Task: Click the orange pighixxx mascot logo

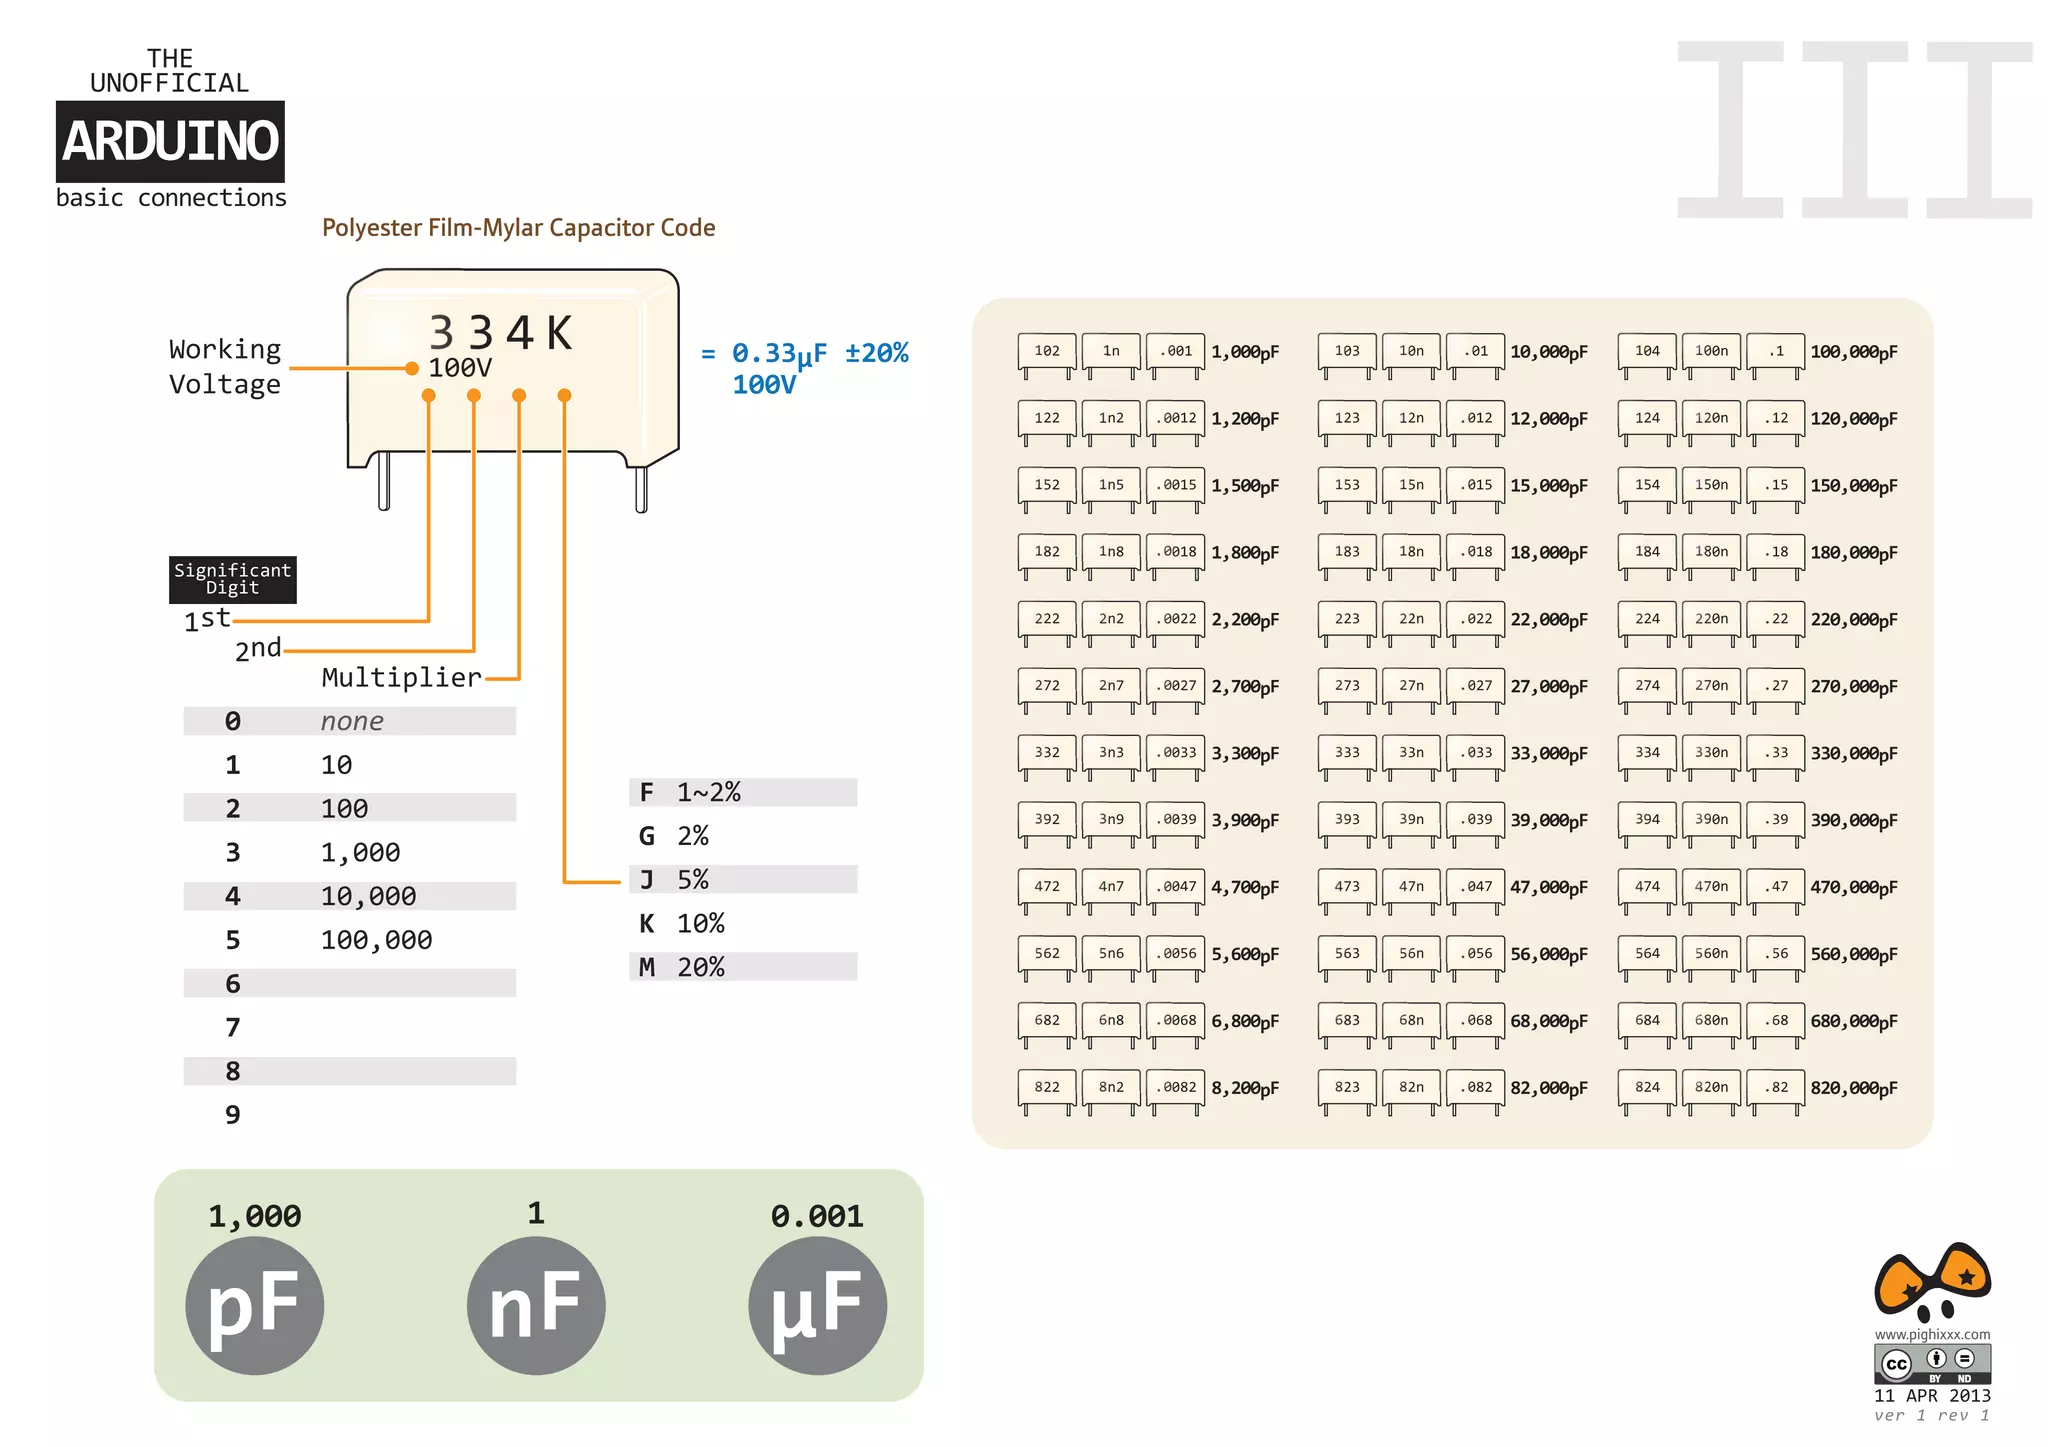Action: [x=1932, y=1280]
